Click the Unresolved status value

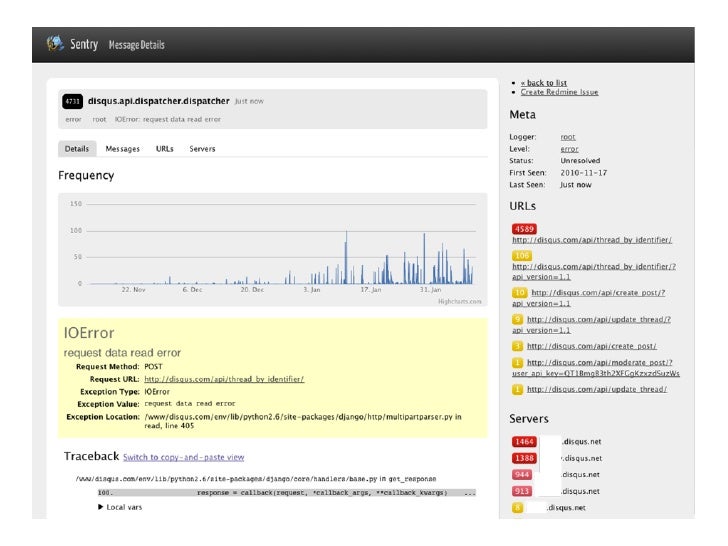(x=580, y=161)
